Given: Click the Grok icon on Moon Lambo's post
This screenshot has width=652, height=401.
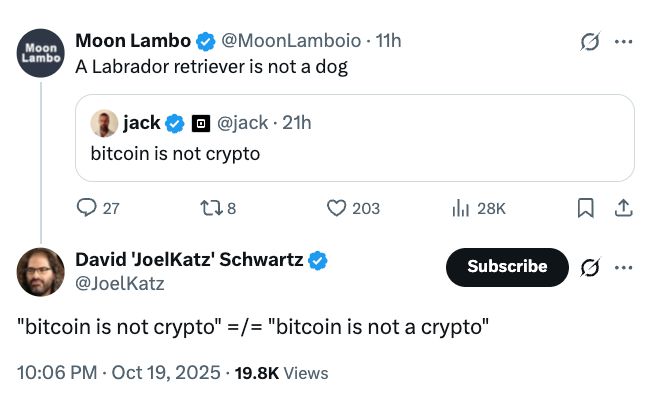Looking at the screenshot, I should pyautogui.click(x=590, y=42).
